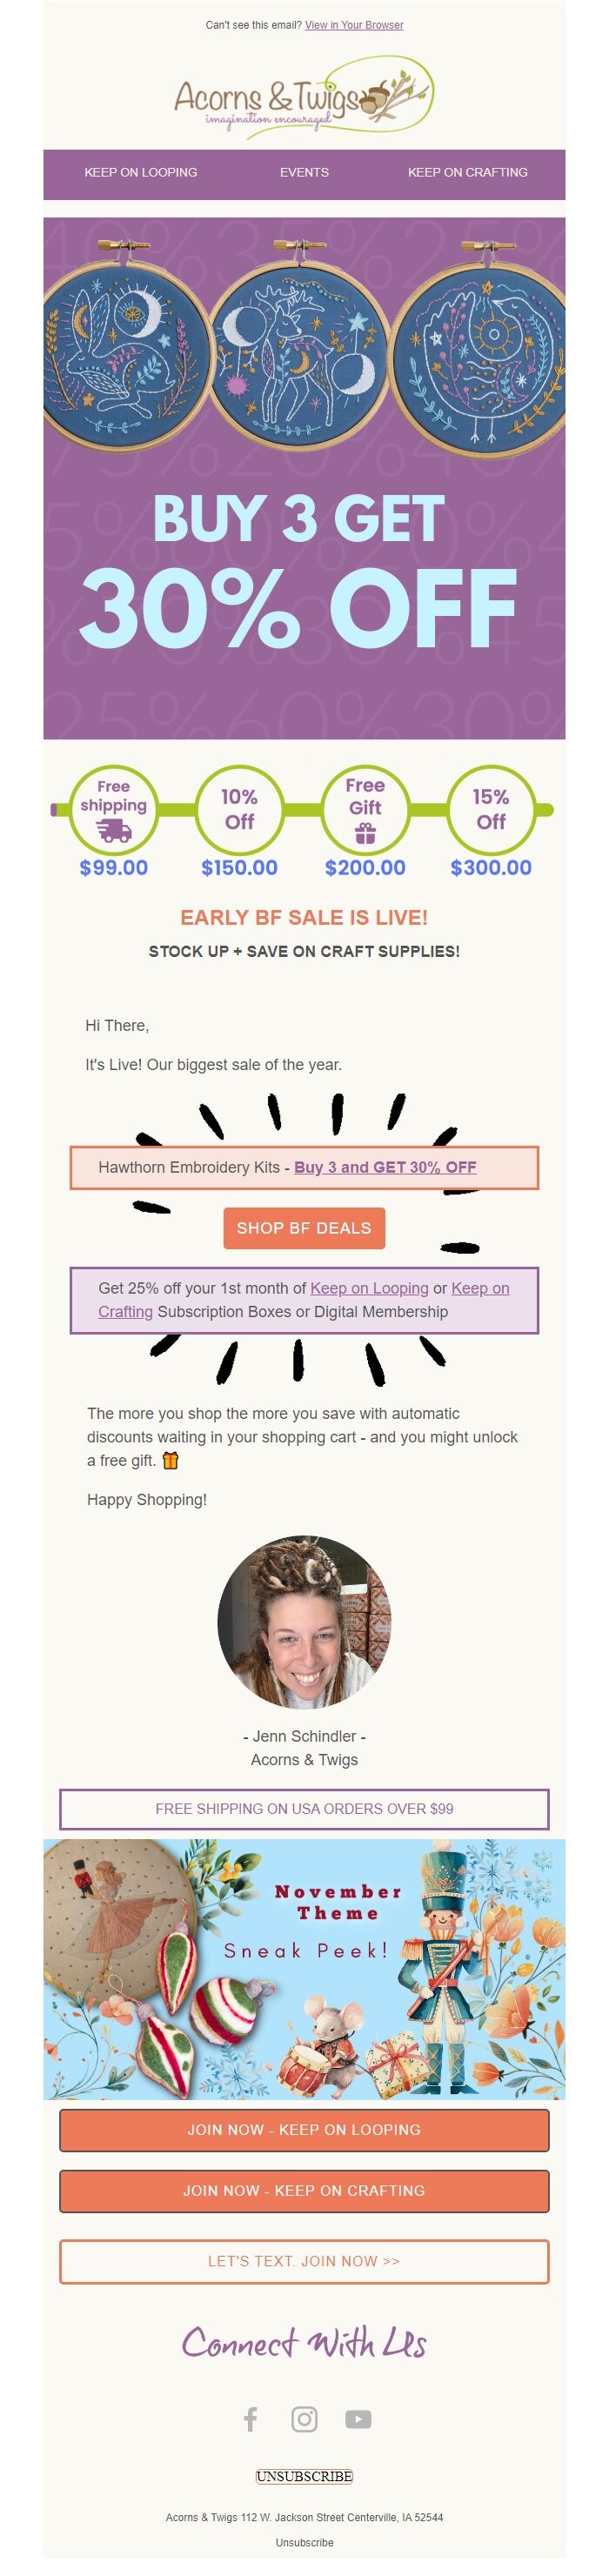Click the SHOP BF DEALS button
609x2576 pixels.
click(304, 1228)
